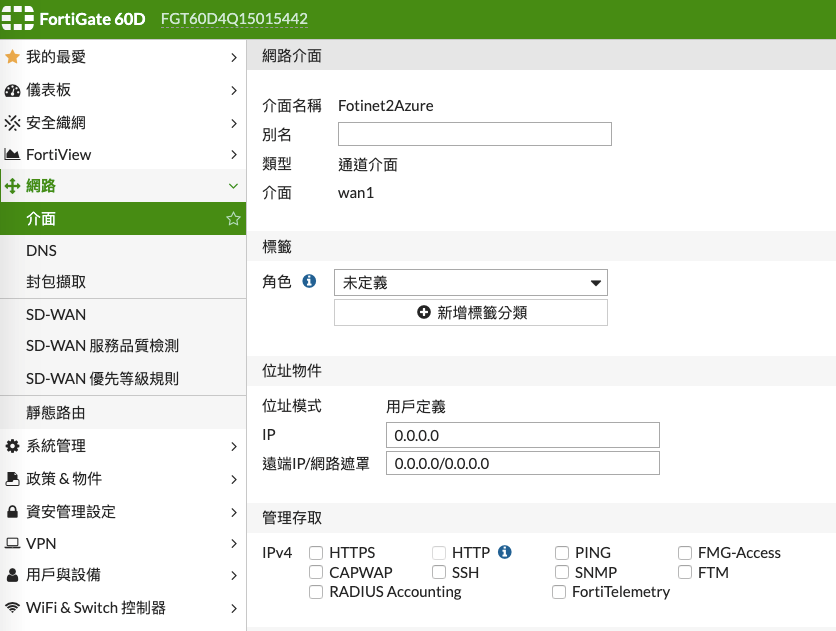Click the 網路介面 page heading
836x631 pixels.
pos(292,55)
